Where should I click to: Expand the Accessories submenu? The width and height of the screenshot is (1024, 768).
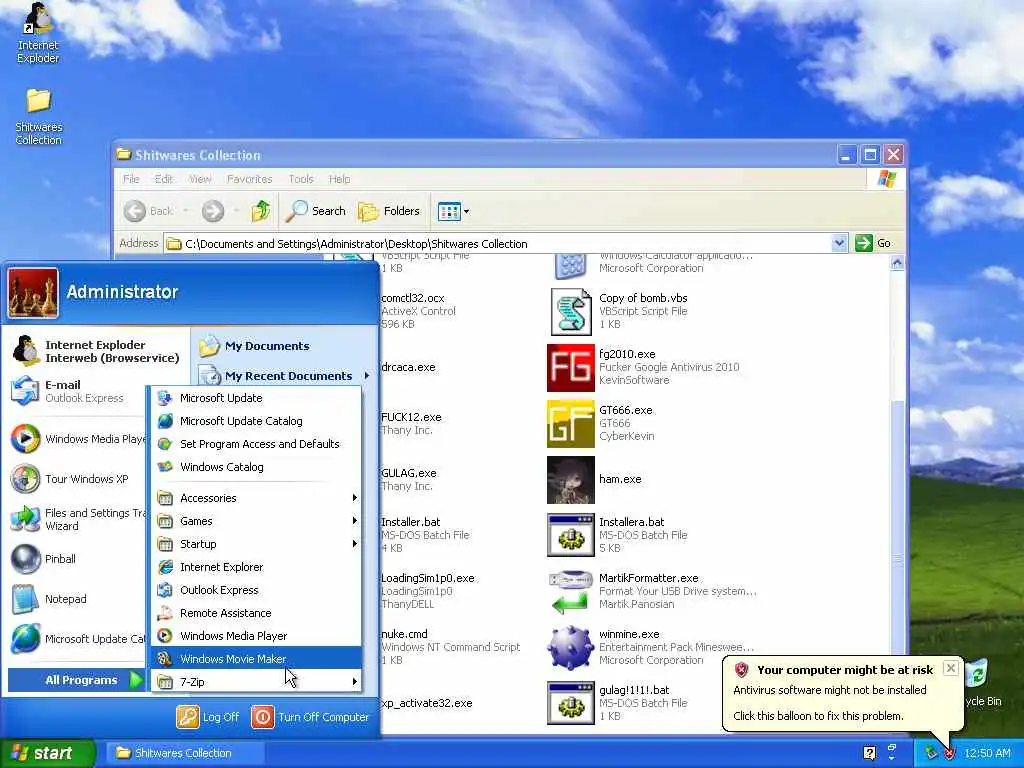coord(257,498)
